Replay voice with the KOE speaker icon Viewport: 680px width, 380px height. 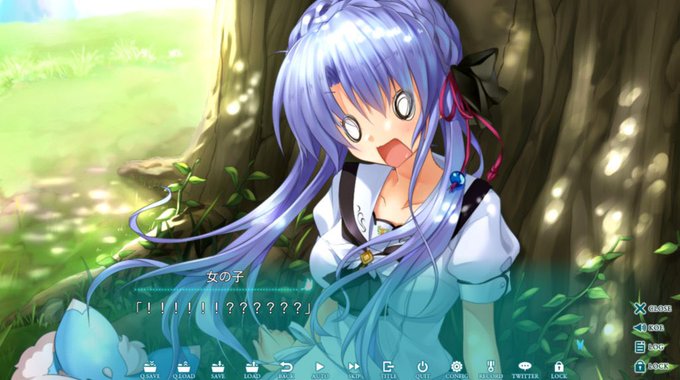pyautogui.click(x=649, y=328)
